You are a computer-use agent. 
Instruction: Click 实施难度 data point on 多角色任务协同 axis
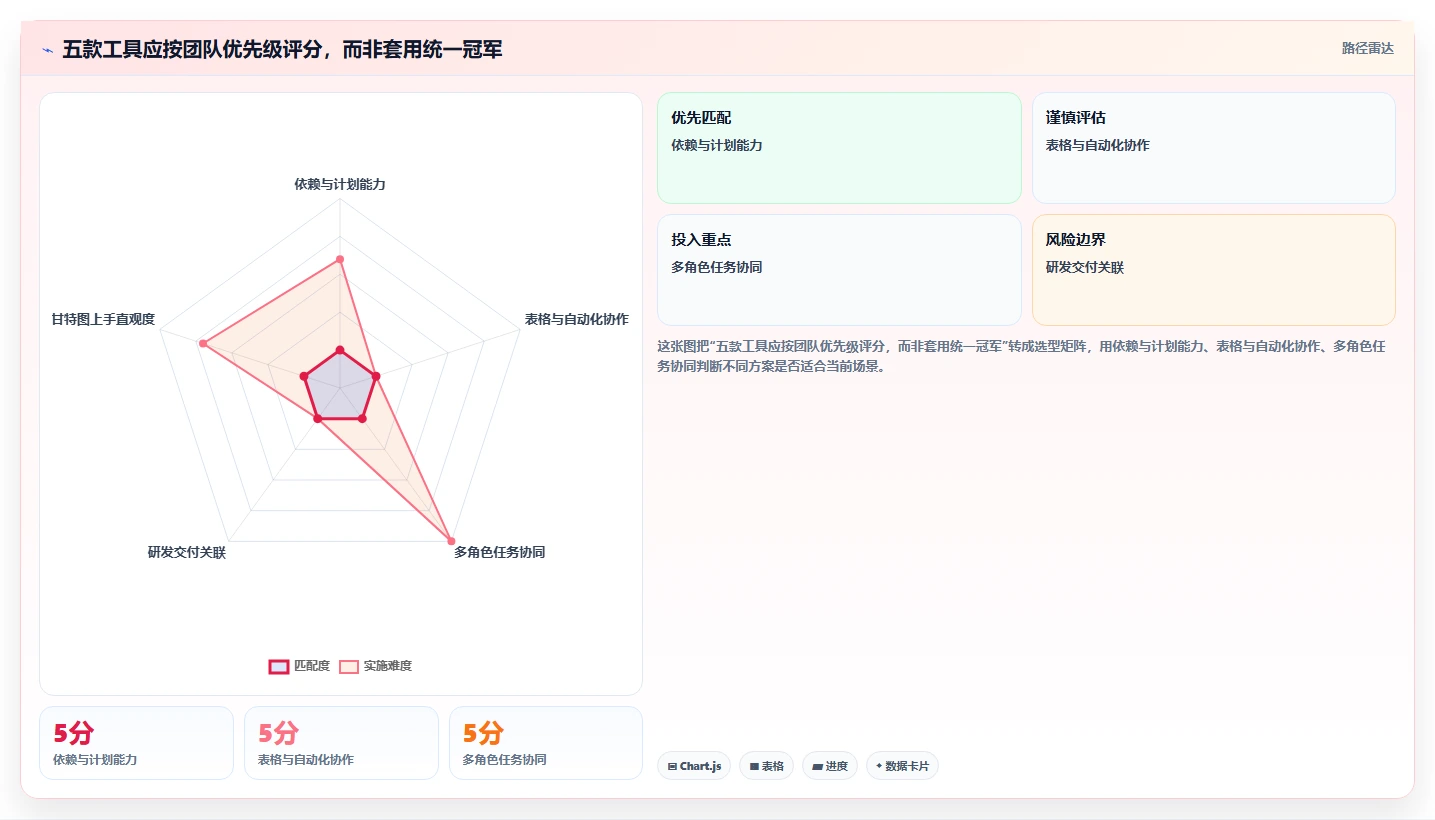pyautogui.click(x=451, y=541)
